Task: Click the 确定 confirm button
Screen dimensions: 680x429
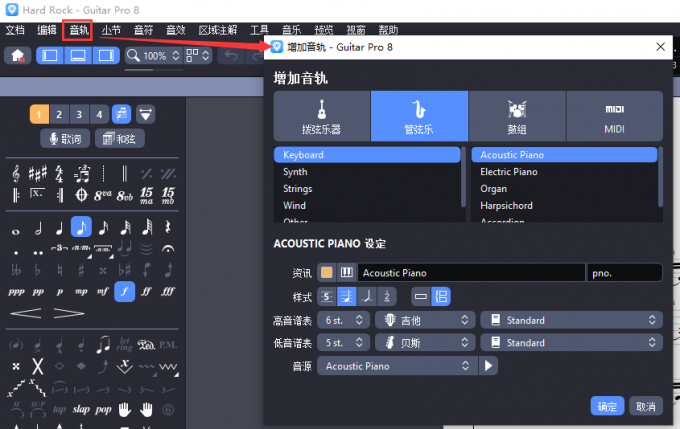Action: point(607,406)
